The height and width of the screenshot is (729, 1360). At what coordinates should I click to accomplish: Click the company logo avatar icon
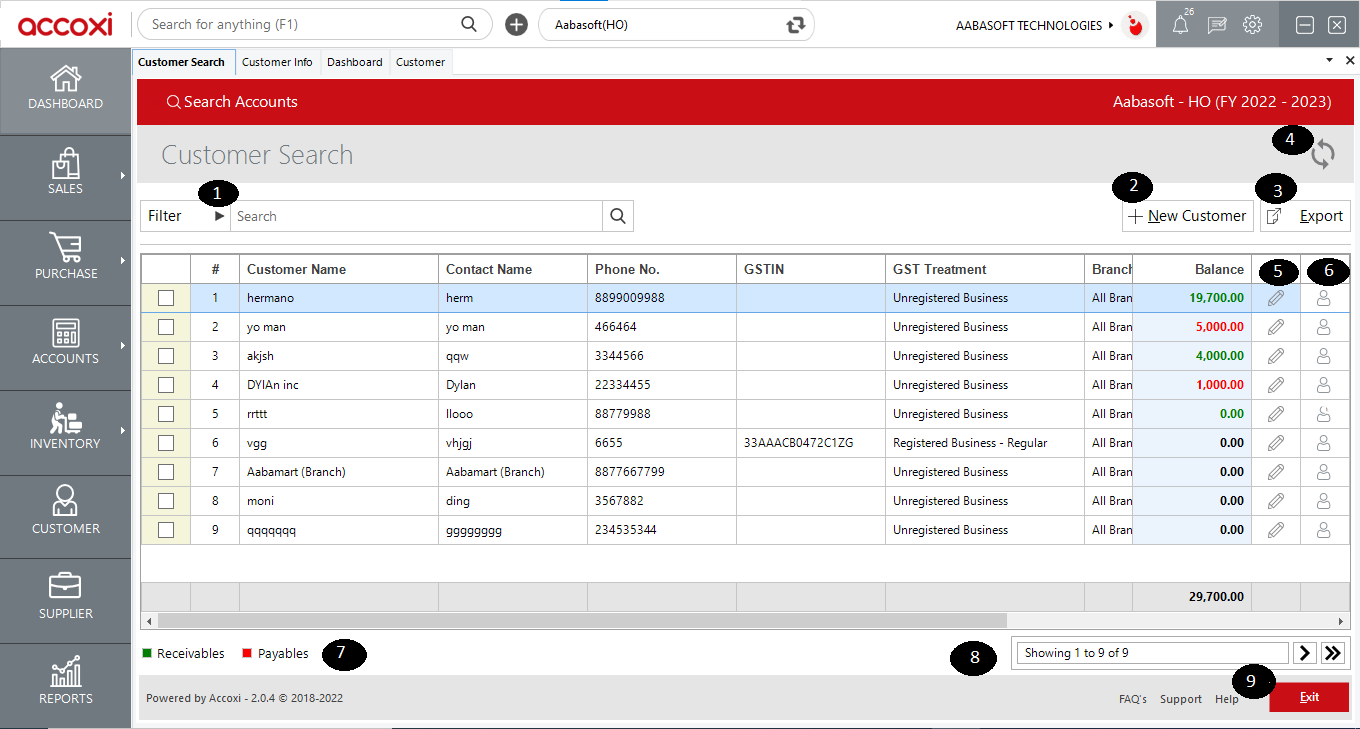(x=1135, y=25)
